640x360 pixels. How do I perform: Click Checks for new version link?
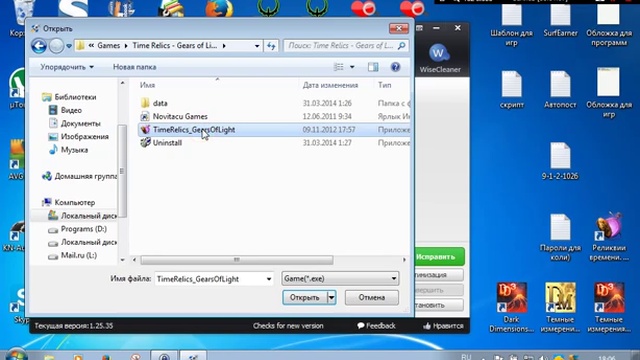(x=288, y=326)
